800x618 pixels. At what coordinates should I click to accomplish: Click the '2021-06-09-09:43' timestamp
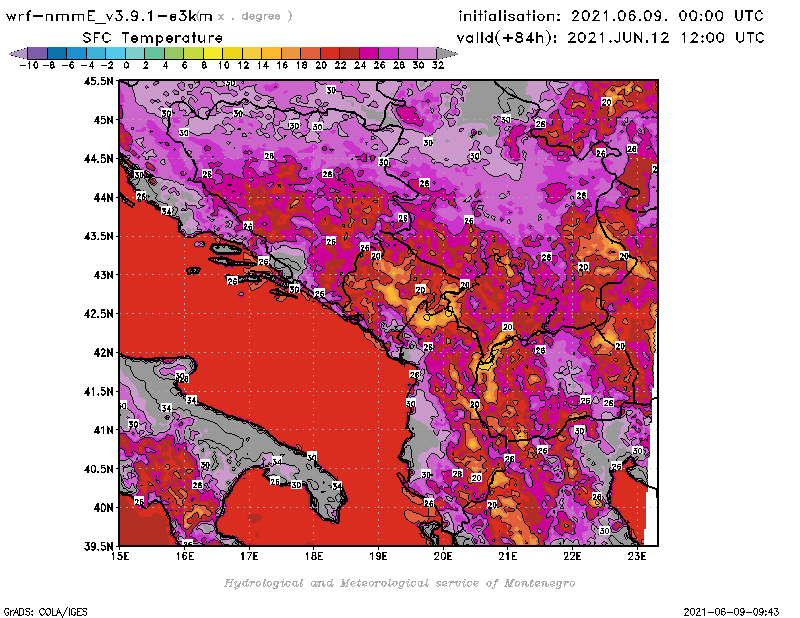(731, 612)
